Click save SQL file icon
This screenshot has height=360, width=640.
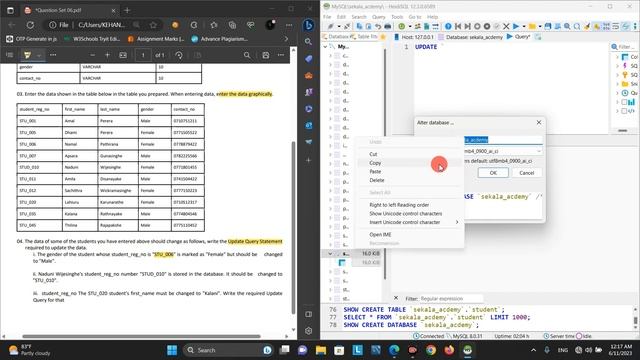click(548, 27)
